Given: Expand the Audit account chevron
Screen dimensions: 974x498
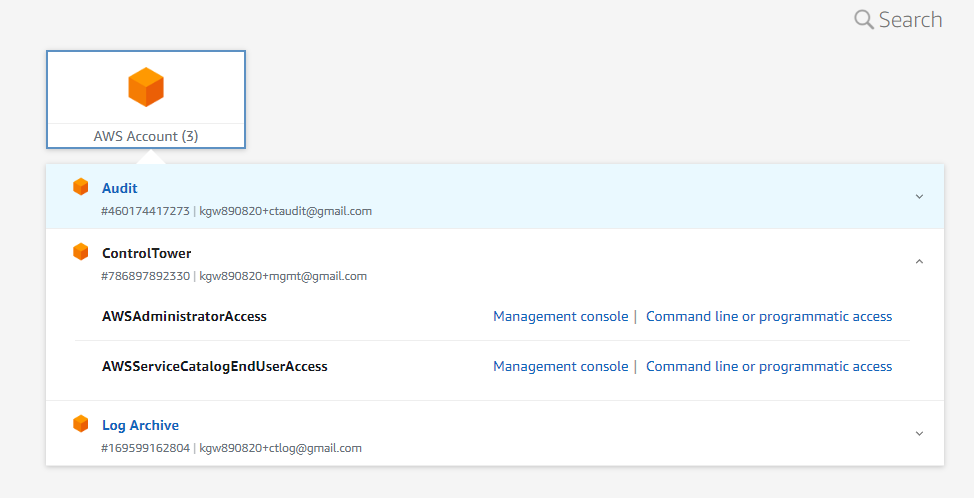Looking at the screenshot, I should (919, 197).
